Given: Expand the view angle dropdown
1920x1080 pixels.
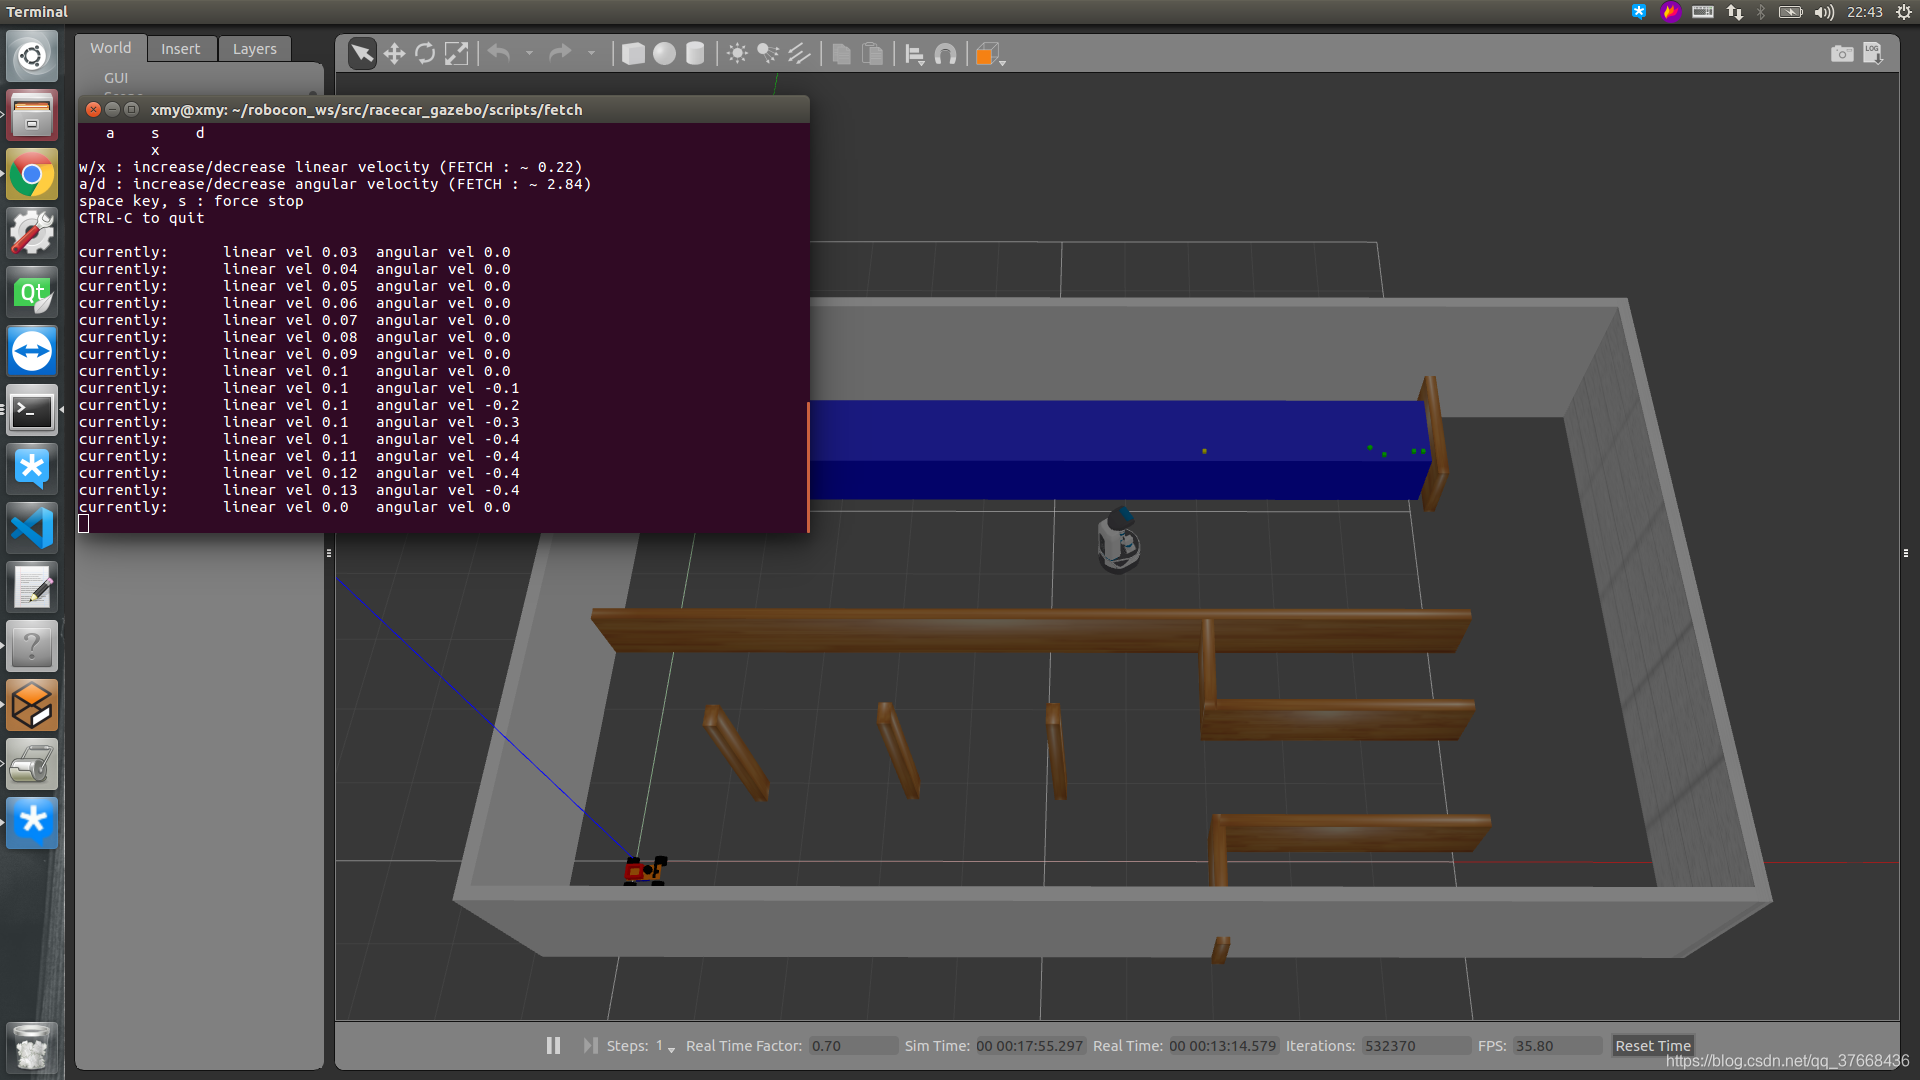Looking at the screenshot, I should pos(1002,62).
